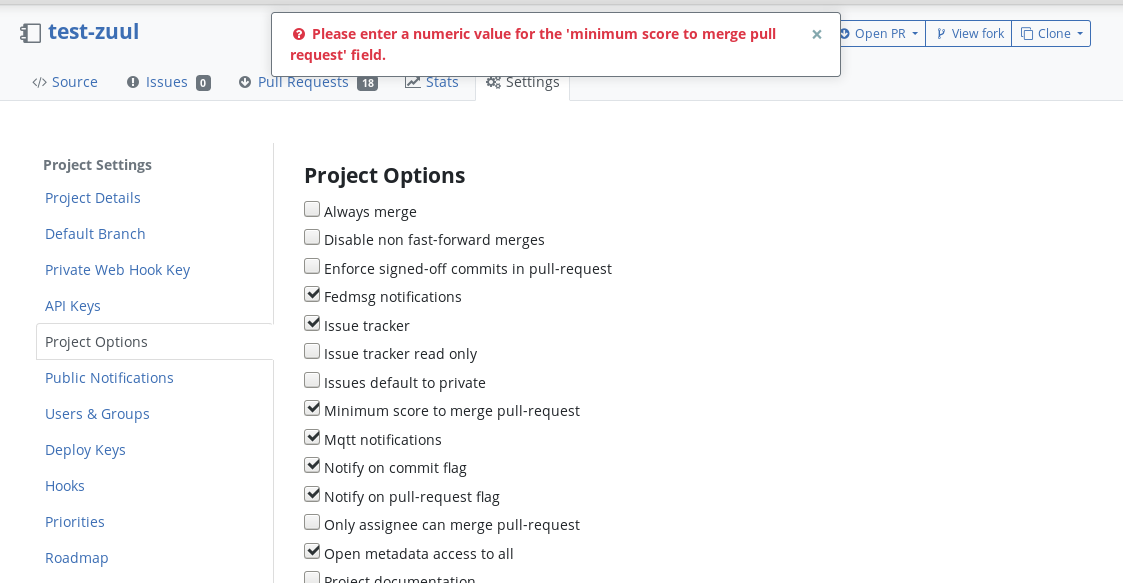Click the test-zuul project title
Image resolution: width=1123 pixels, height=583 pixels.
[93, 32]
